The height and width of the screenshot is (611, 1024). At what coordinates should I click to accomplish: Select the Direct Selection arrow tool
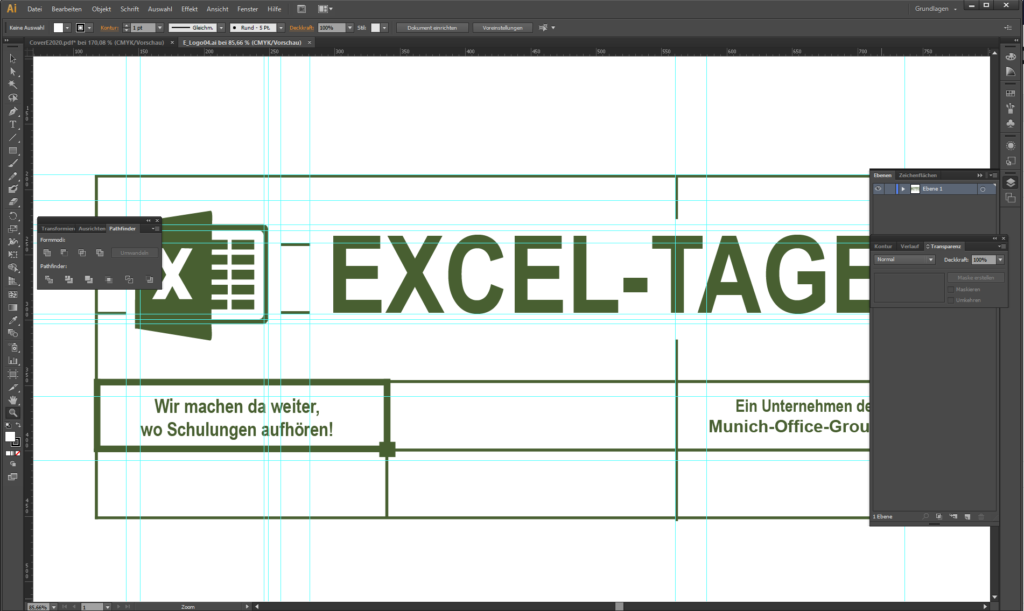13,72
